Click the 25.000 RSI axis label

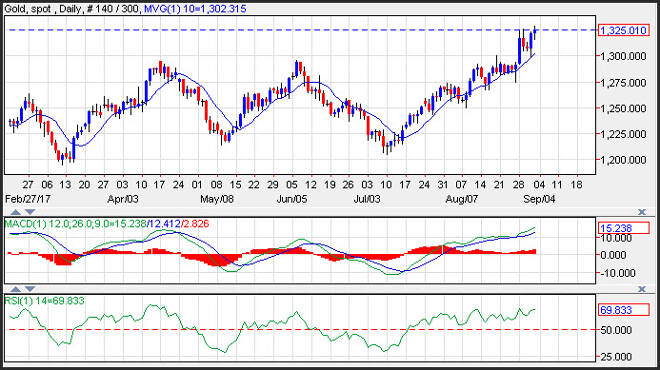(x=616, y=357)
